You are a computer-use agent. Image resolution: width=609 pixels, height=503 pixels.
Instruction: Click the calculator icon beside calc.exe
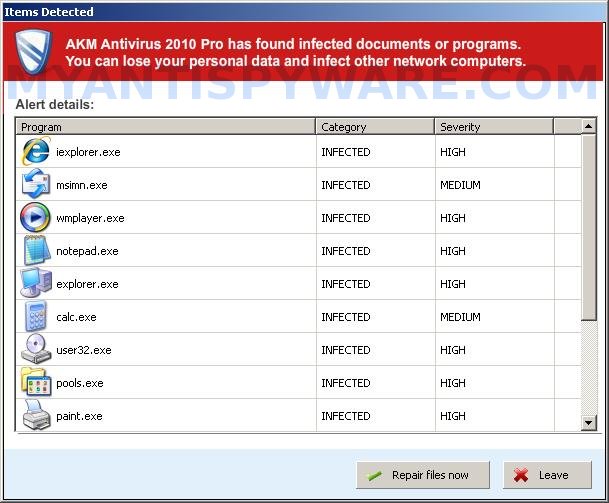click(36, 316)
